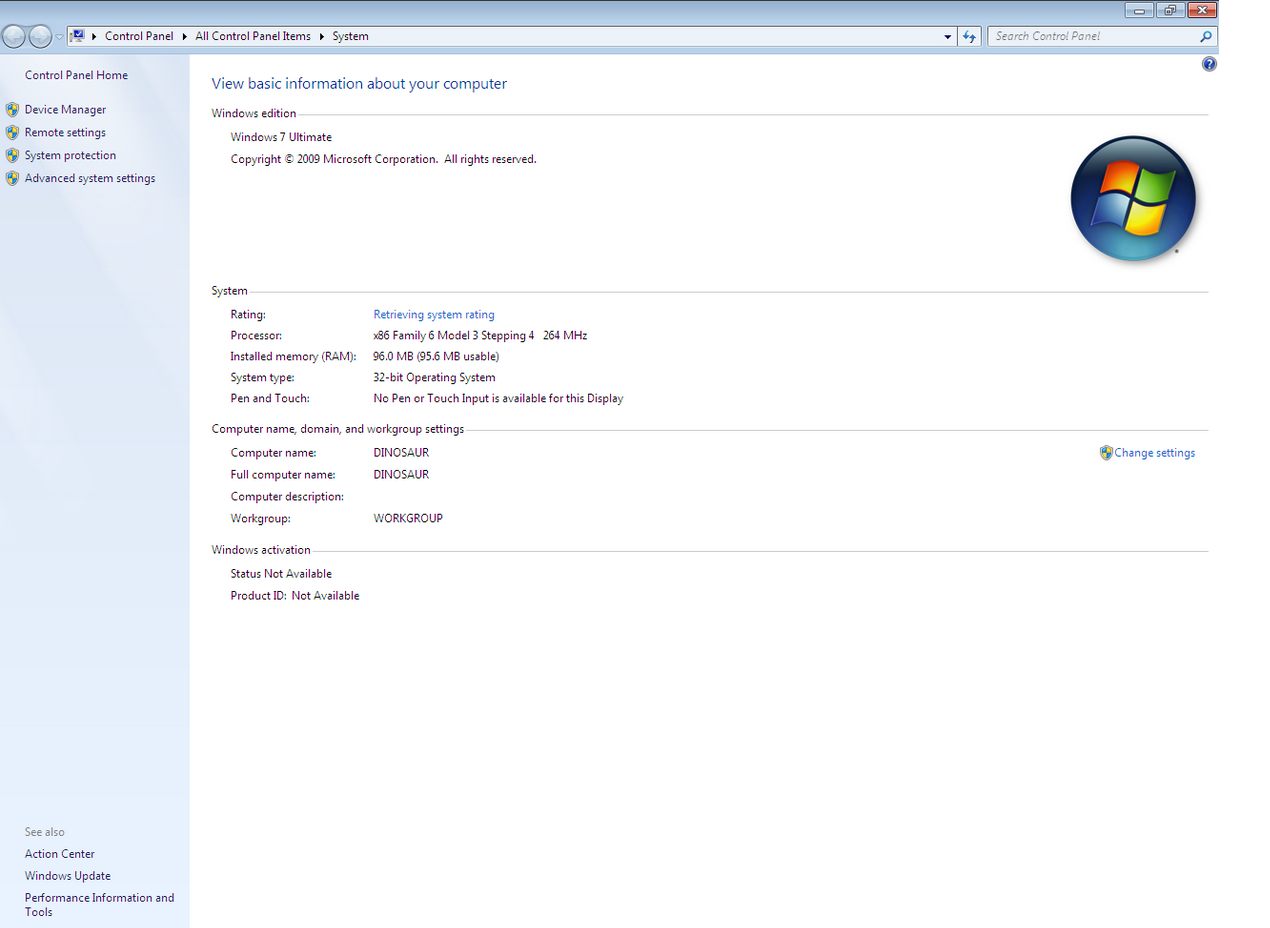This screenshot has width=1270, height=928.
Task: Click 'View basic information about your computer' heading
Action: click(x=359, y=84)
